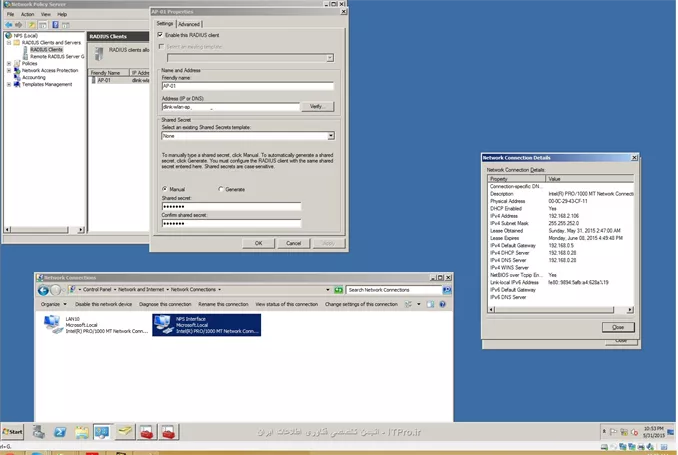678x455 pixels.
Task: Click the Up one level folder icon in NPS toolbar
Action: tap(32, 25)
